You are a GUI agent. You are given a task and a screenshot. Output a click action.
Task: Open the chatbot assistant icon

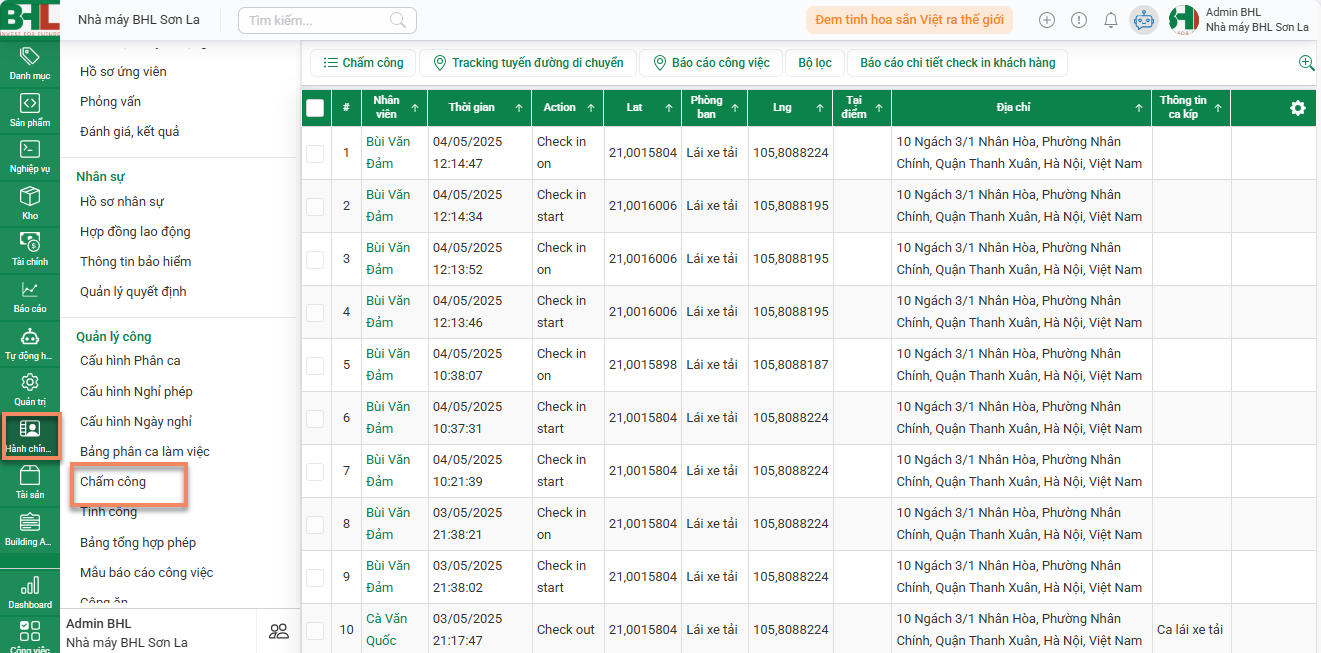click(1144, 20)
